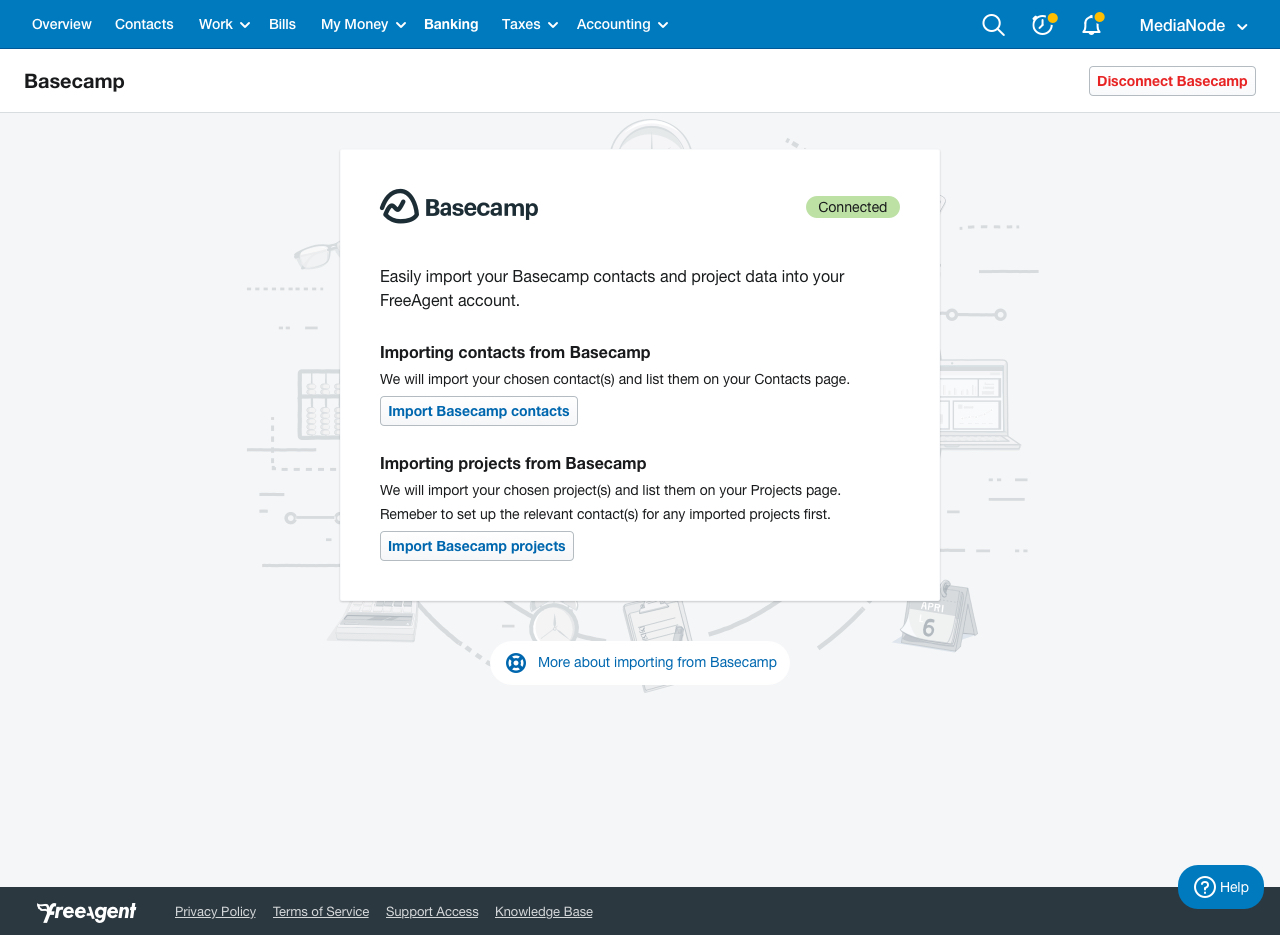Viewport: 1280px width, 935px height.
Task: Expand the Work dropdown menu
Action: 222,24
